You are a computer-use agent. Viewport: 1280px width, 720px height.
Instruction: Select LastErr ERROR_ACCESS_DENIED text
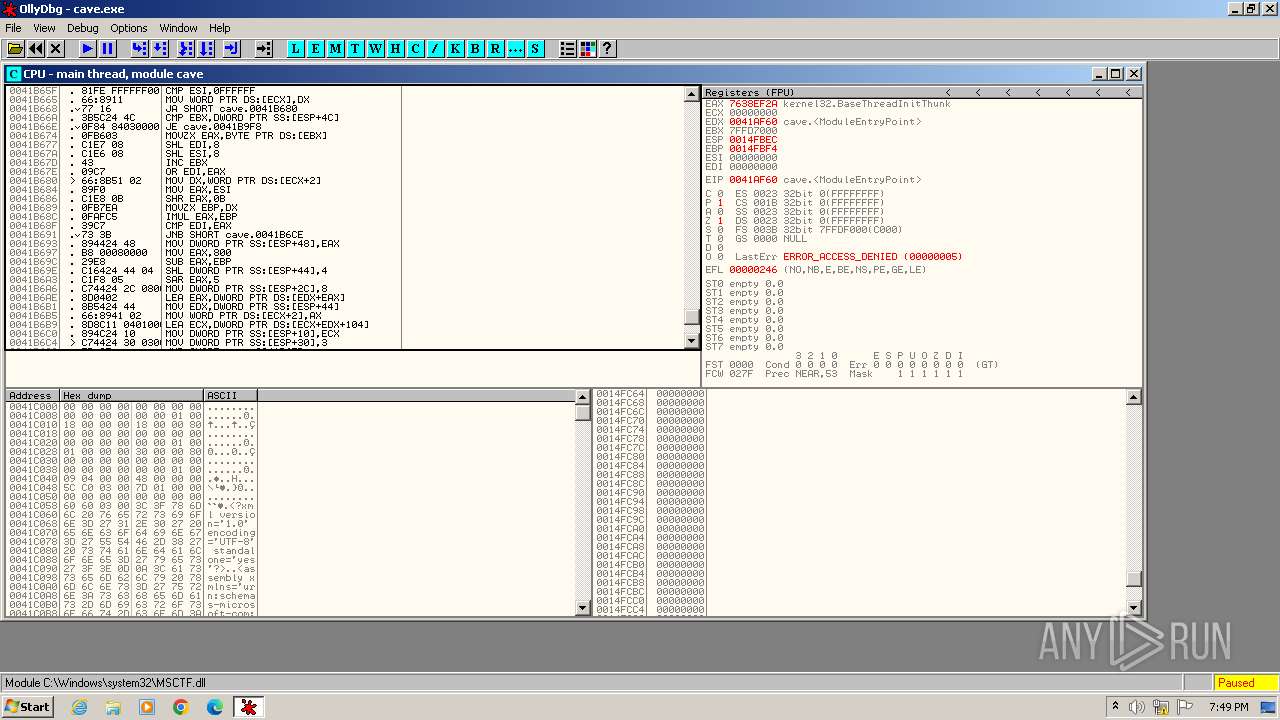873,257
